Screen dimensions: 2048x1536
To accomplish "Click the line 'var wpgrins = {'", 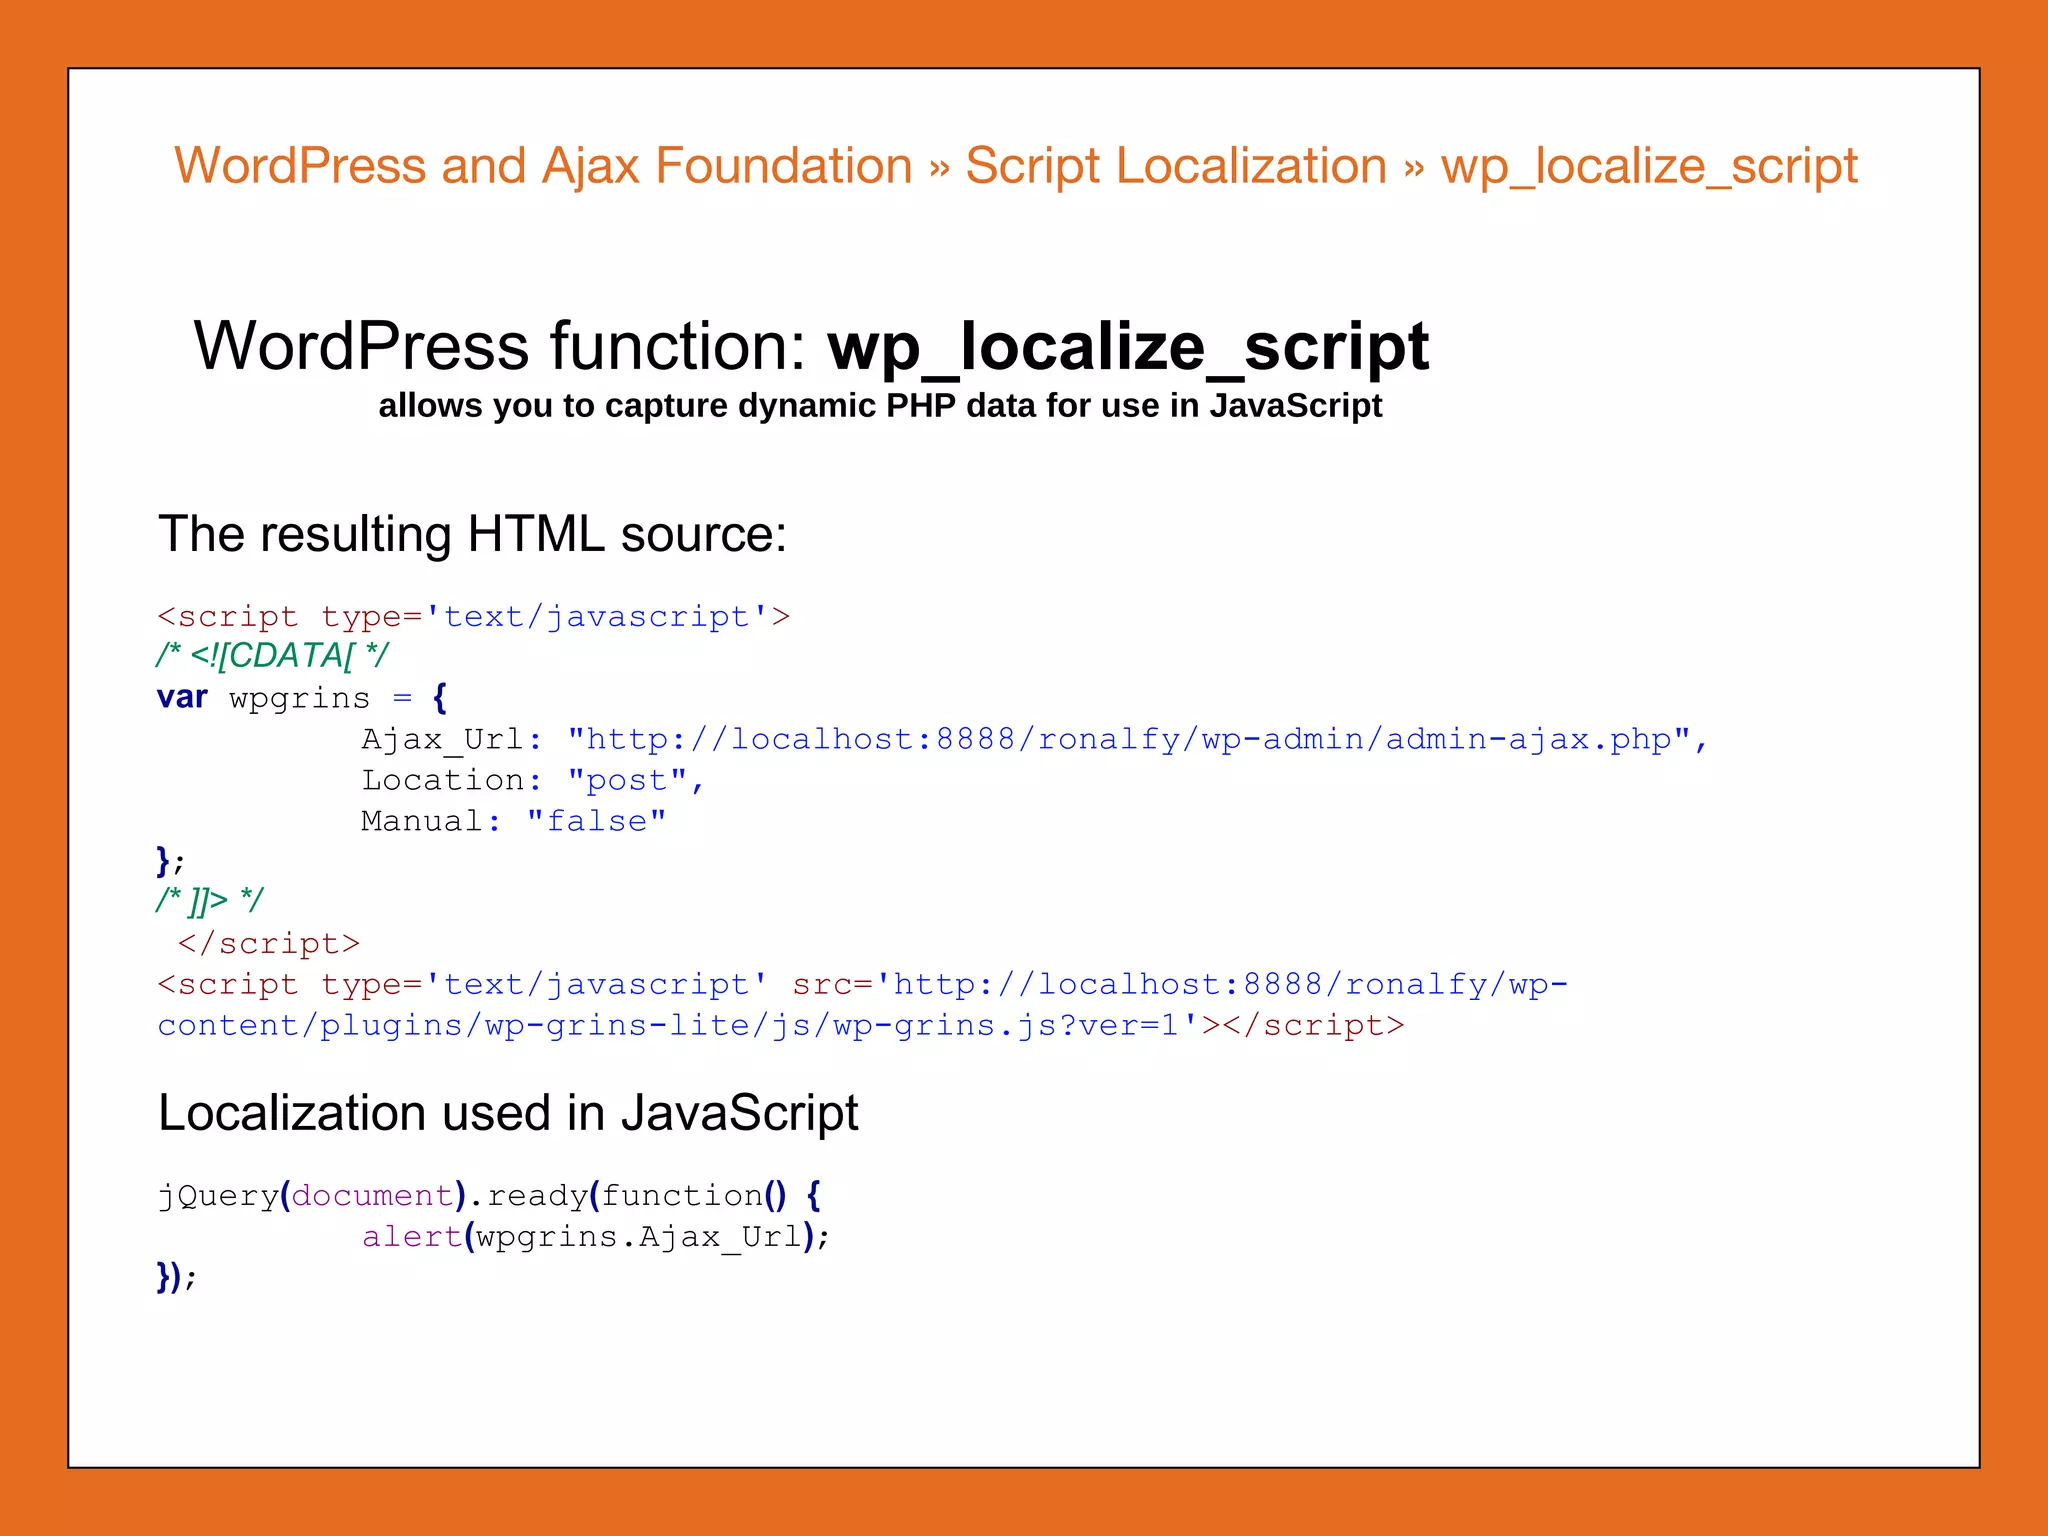I will 302,697.
